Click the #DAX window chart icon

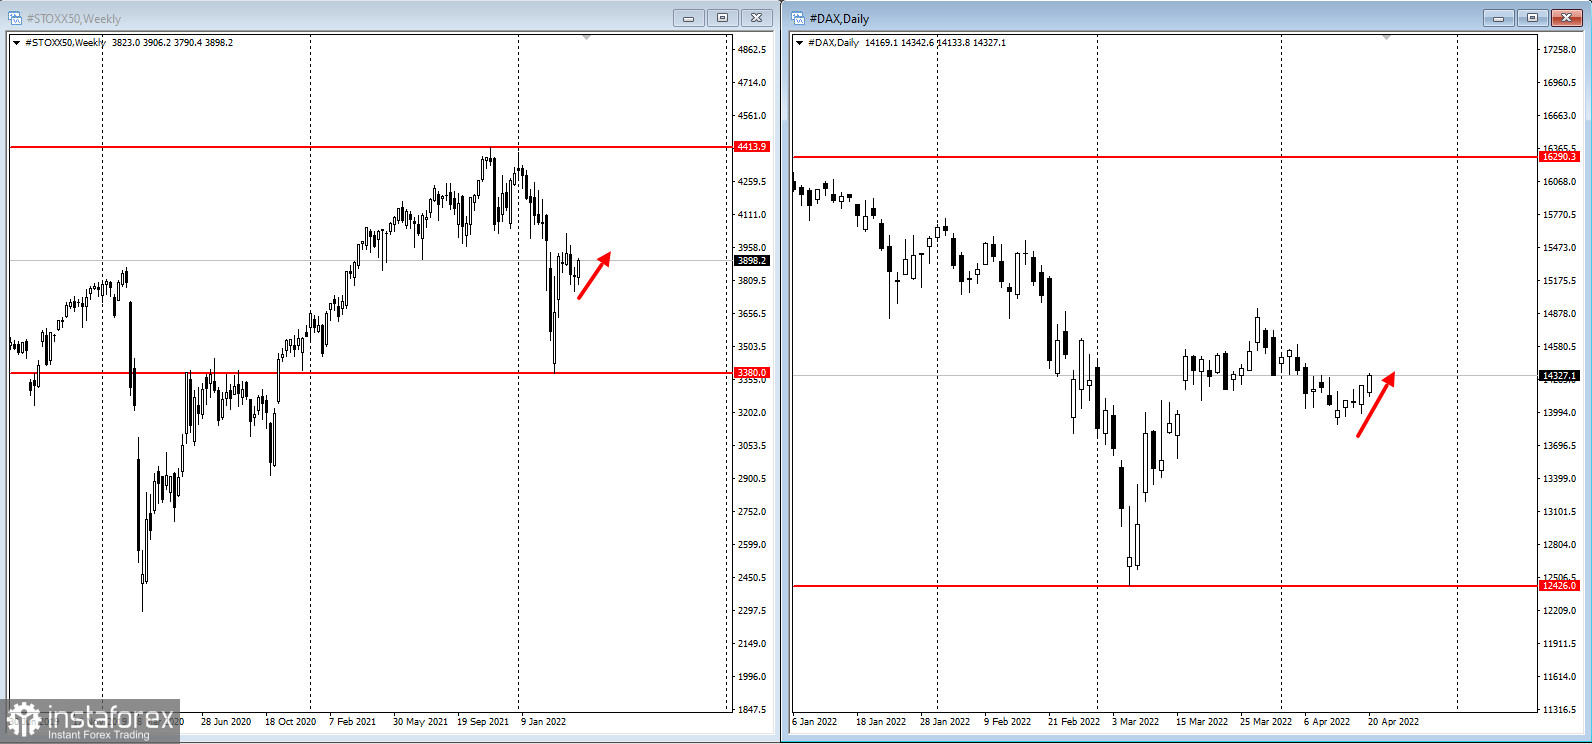(798, 18)
